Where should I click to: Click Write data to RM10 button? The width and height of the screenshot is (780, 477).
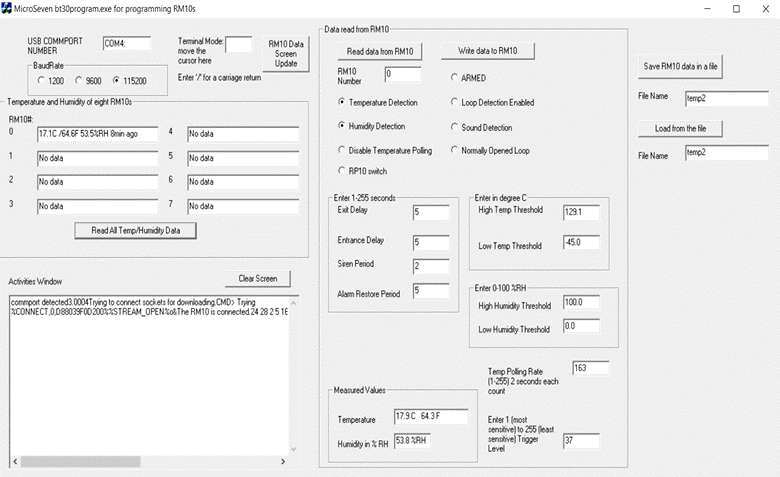click(x=488, y=51)
